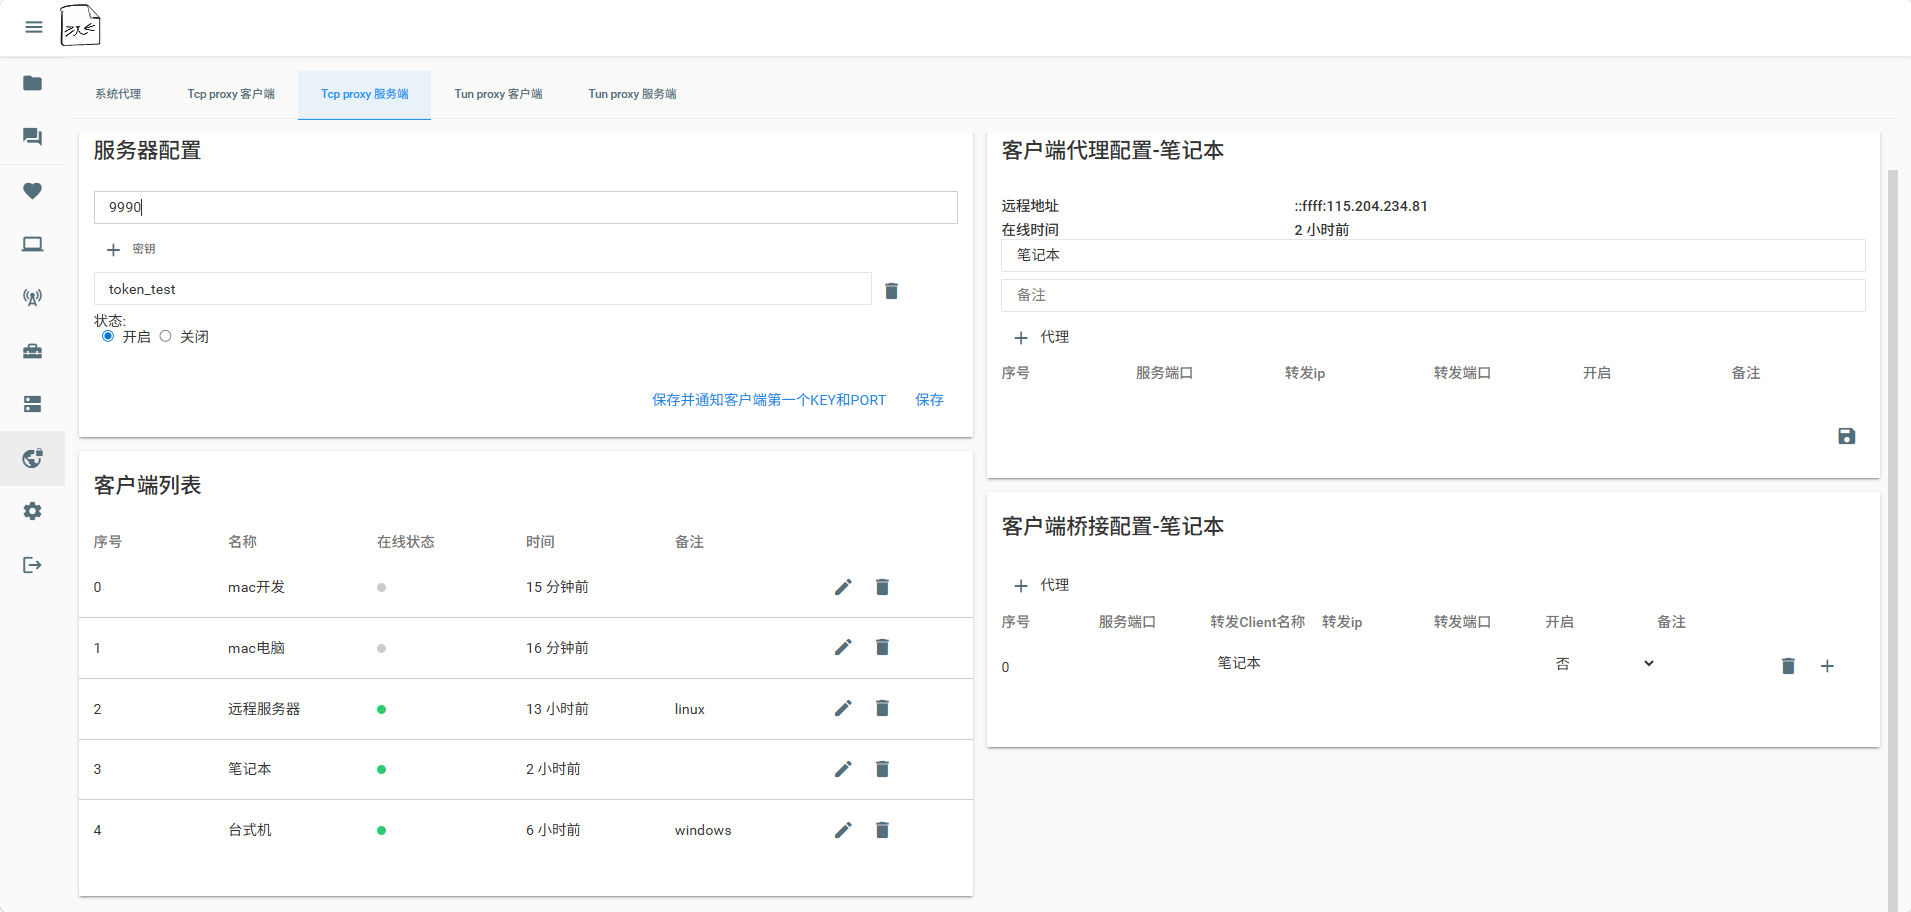The width and height of the screenshot is (1911, 912).
Task: Select the 关闭 status radio button
Action: click(x=166, y=336)
